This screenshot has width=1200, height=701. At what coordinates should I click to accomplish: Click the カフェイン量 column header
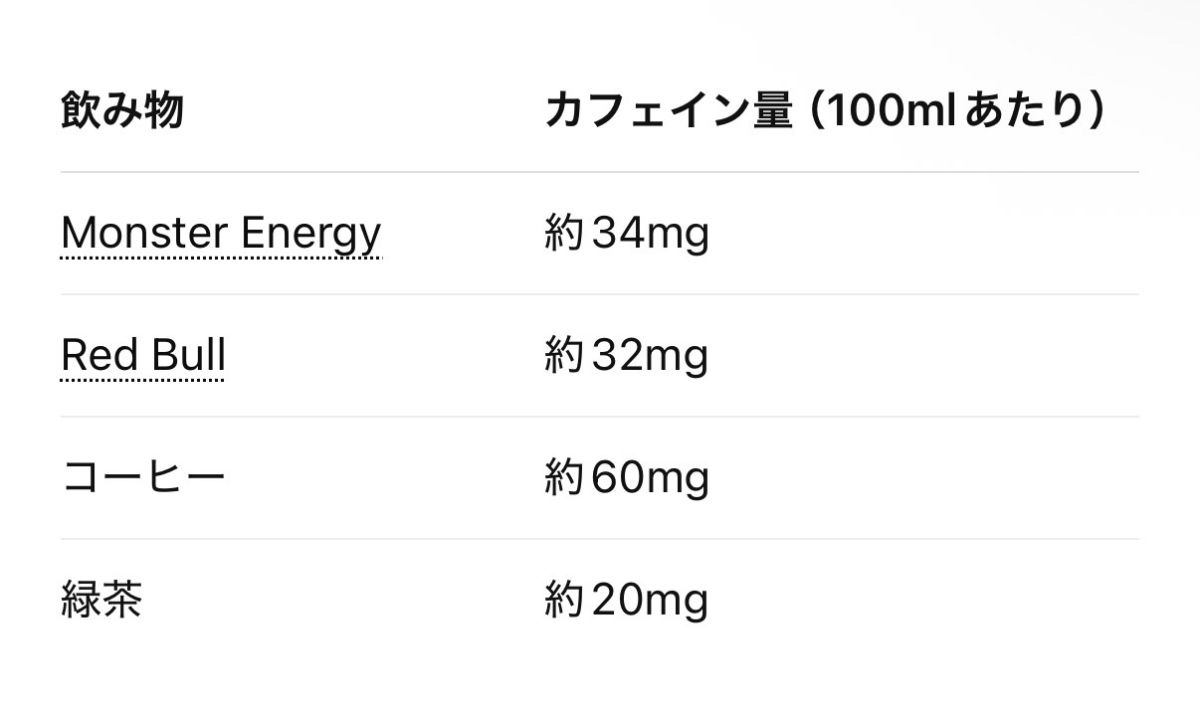point(668,111)
